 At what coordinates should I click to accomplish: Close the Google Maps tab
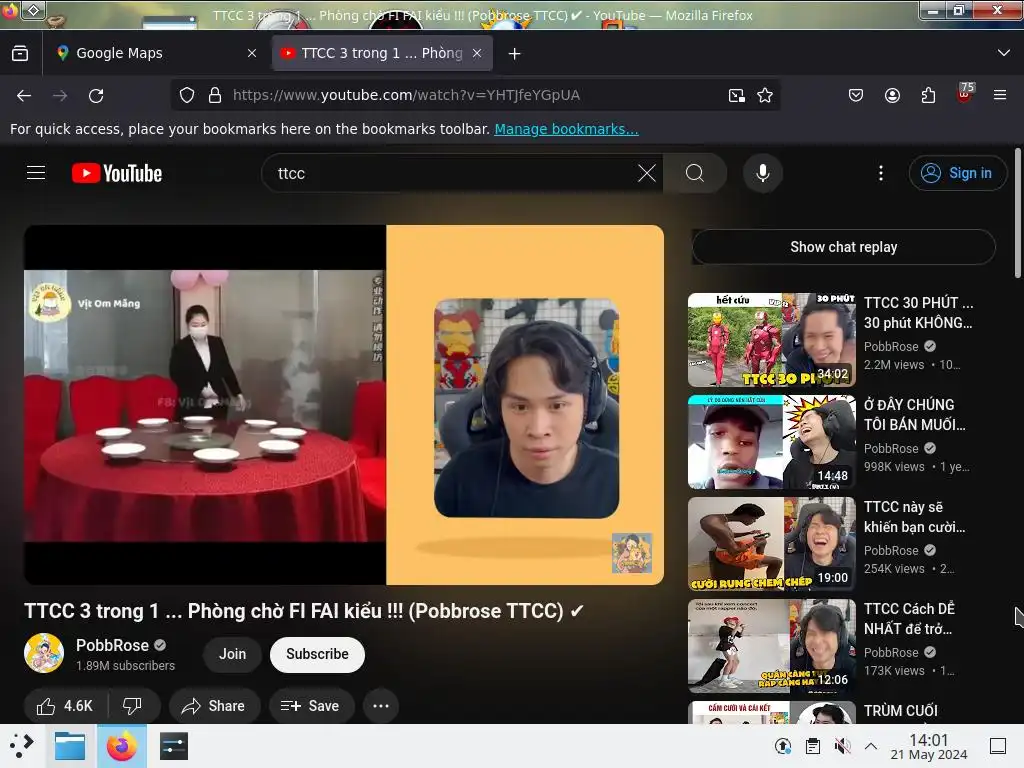coord(252,54)
